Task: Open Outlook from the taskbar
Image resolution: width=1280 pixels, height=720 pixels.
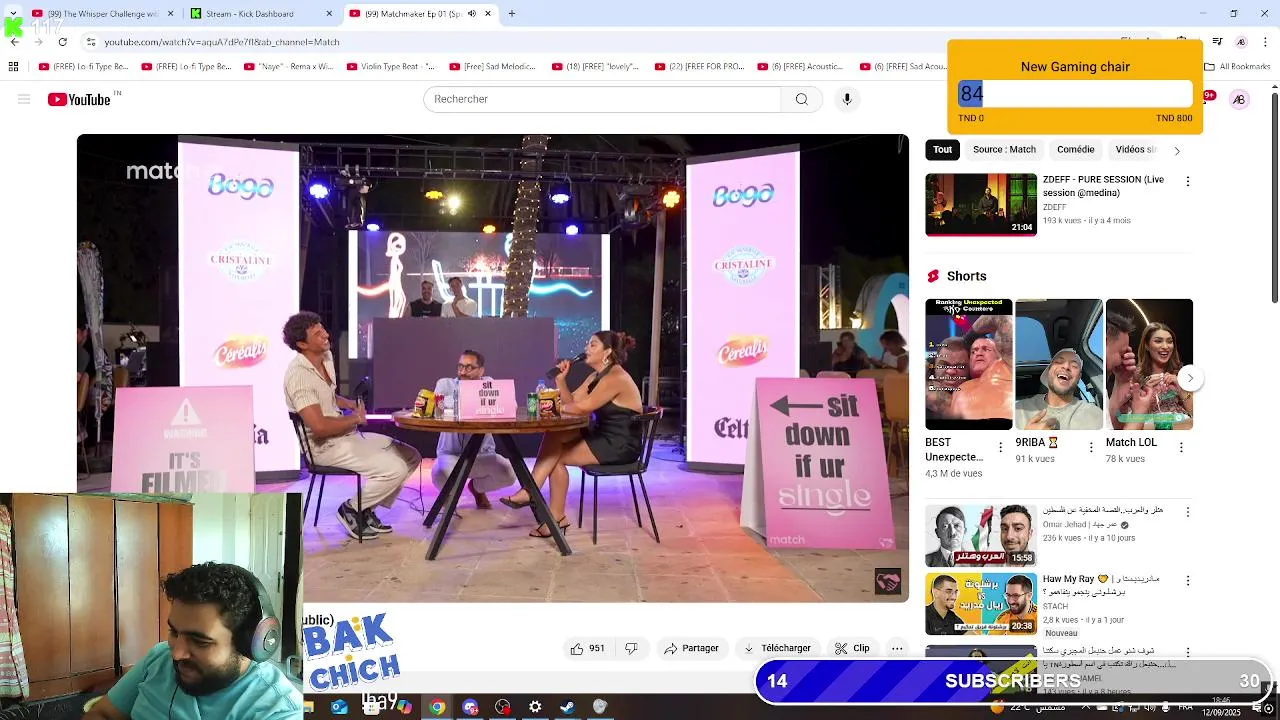Action: [x=339, y=707]
